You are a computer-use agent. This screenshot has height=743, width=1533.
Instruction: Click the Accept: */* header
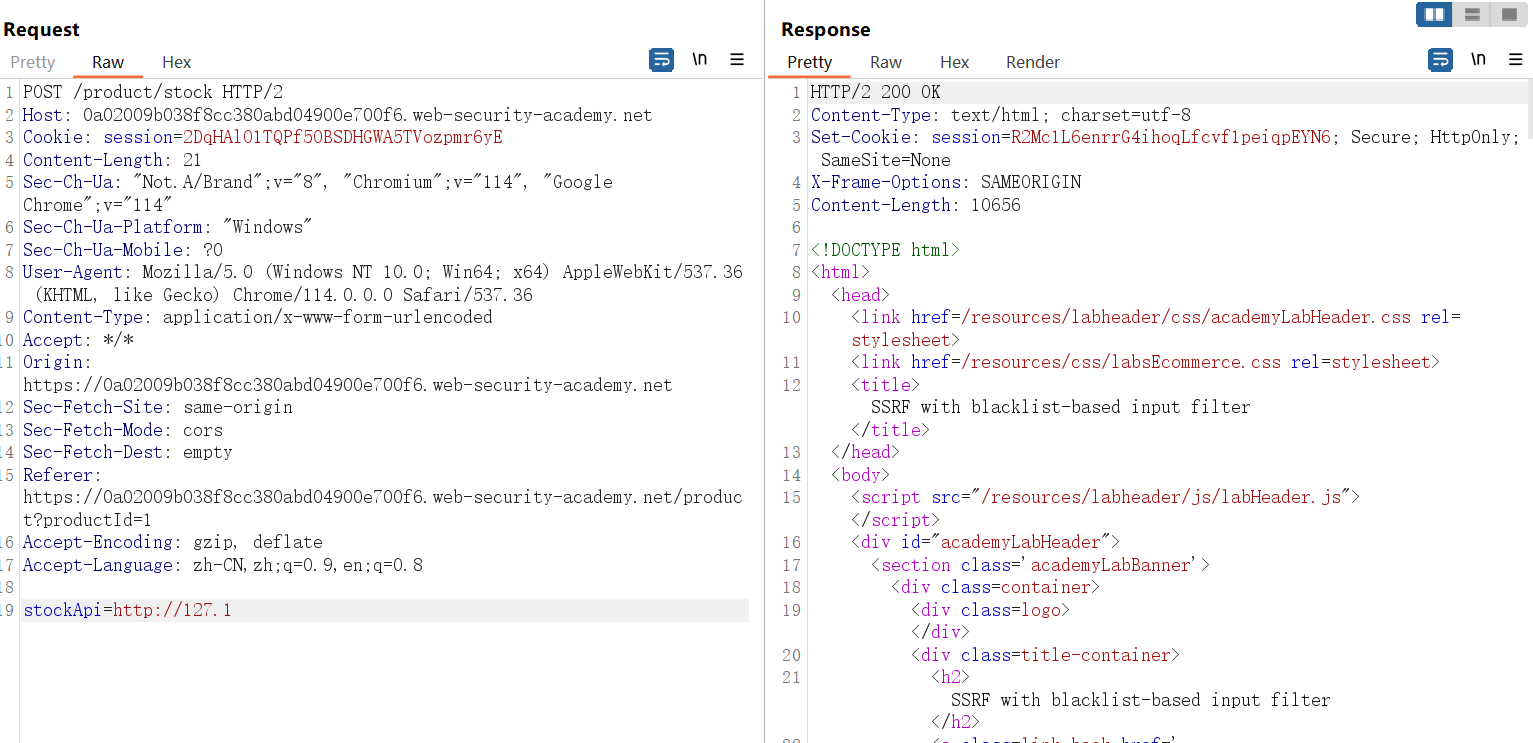[x=78, y=340]
